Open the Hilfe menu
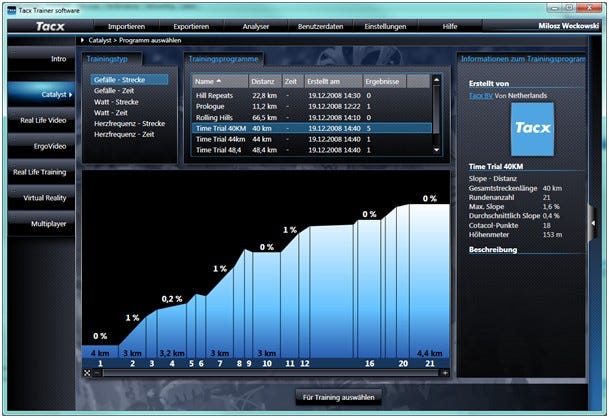 450,26
